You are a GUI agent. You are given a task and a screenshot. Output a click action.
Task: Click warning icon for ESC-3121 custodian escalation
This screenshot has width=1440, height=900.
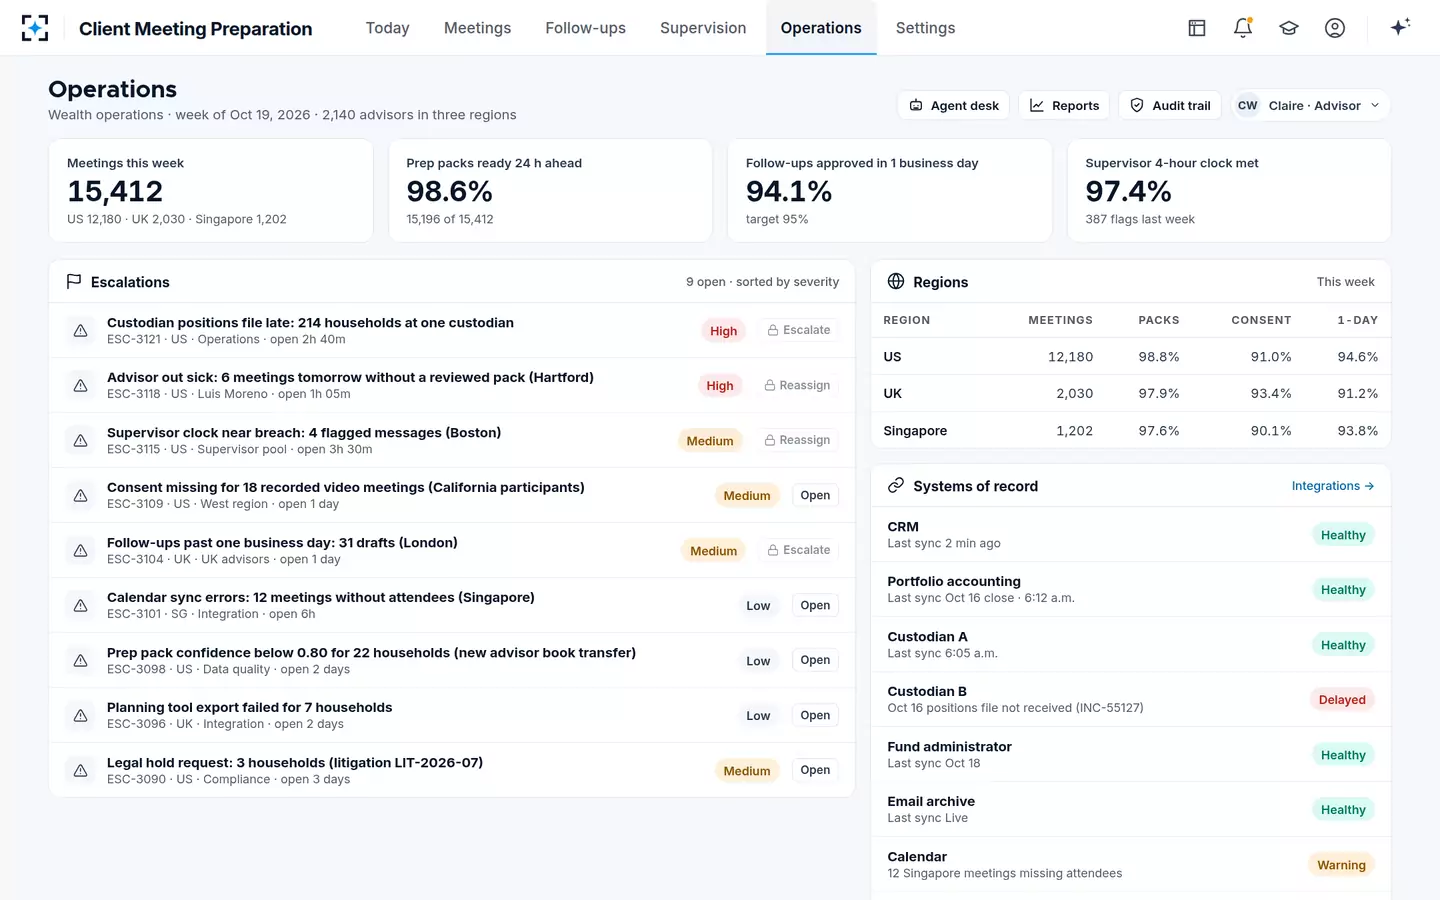81,330
